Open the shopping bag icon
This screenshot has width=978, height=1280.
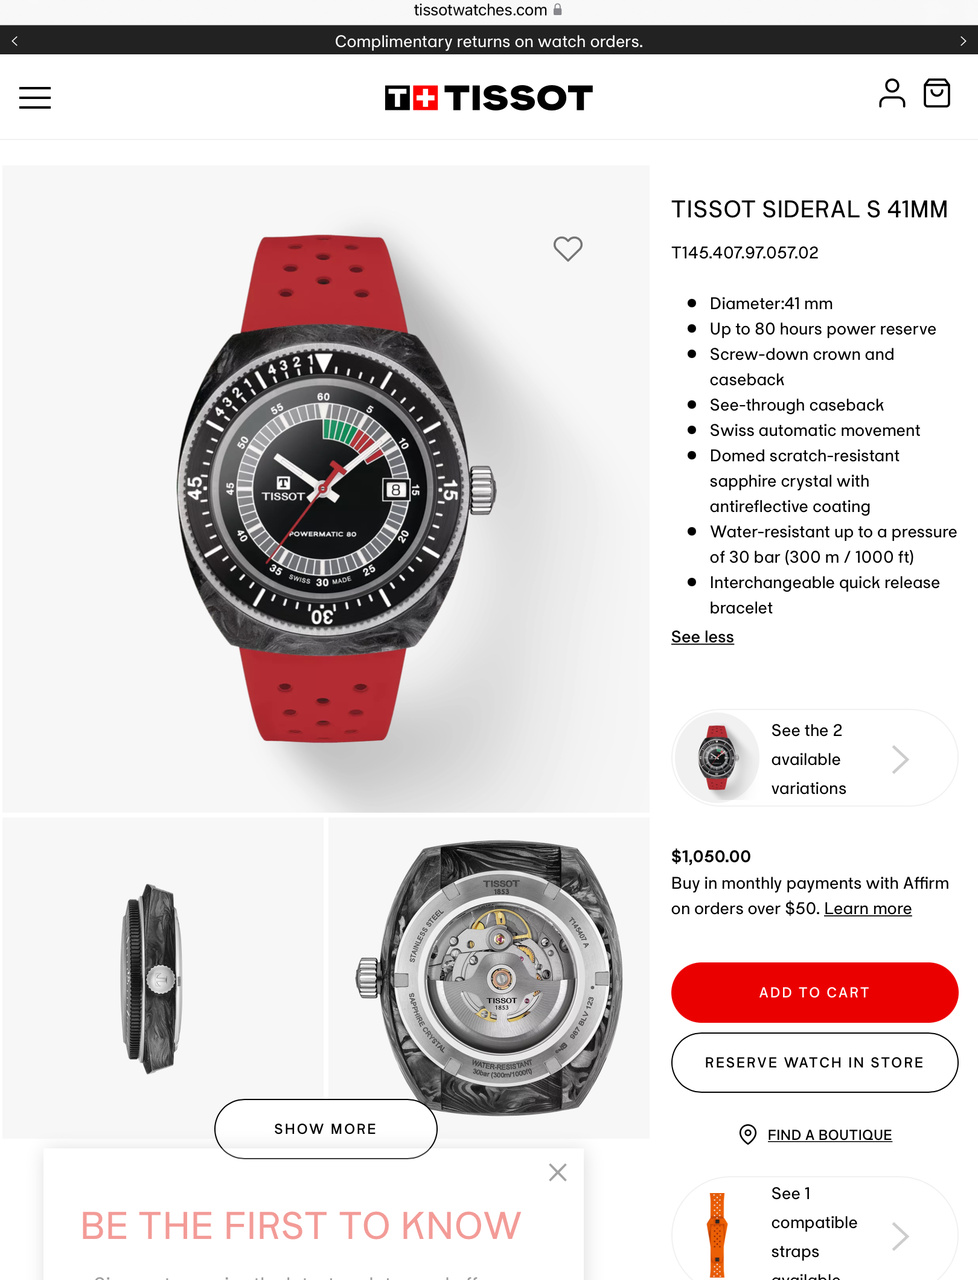click(x=937, y=93)
